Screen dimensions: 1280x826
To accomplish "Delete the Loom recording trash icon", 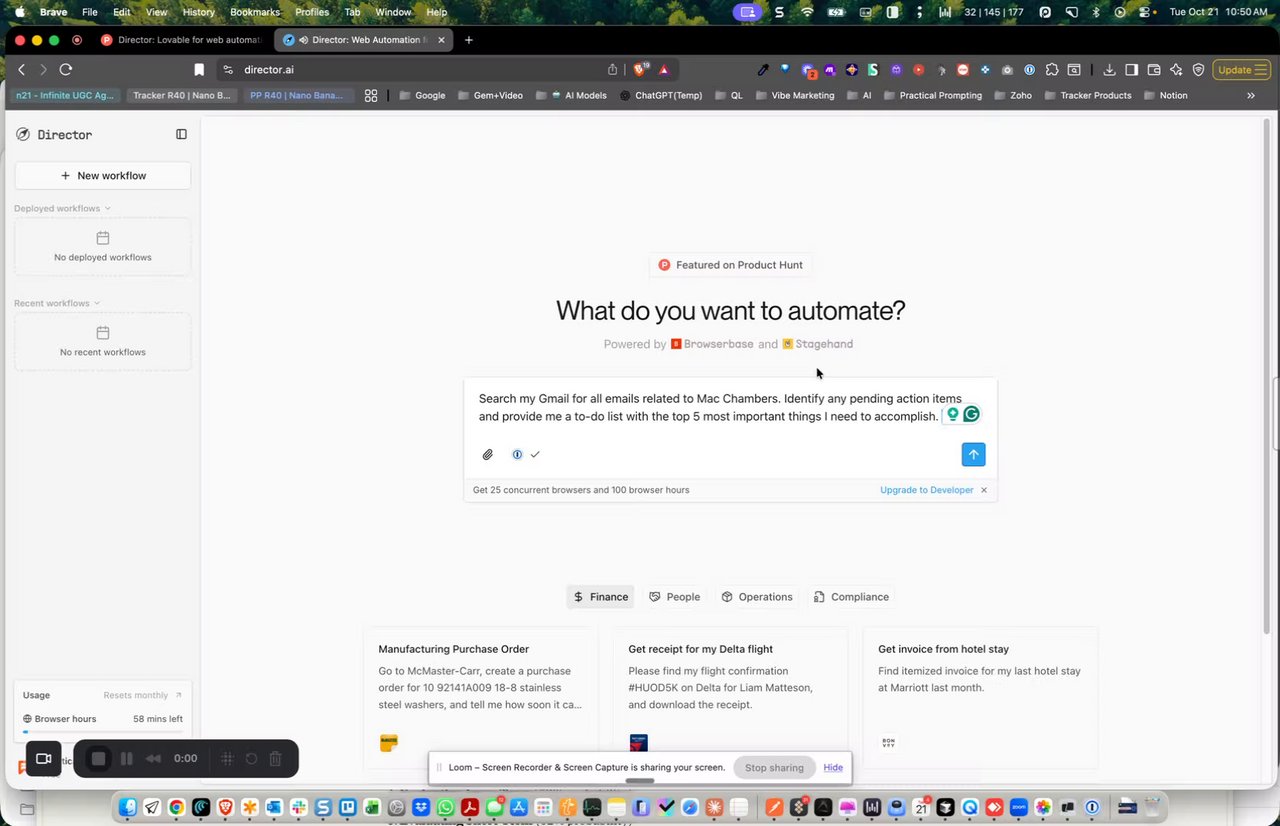I will [275, 758].
